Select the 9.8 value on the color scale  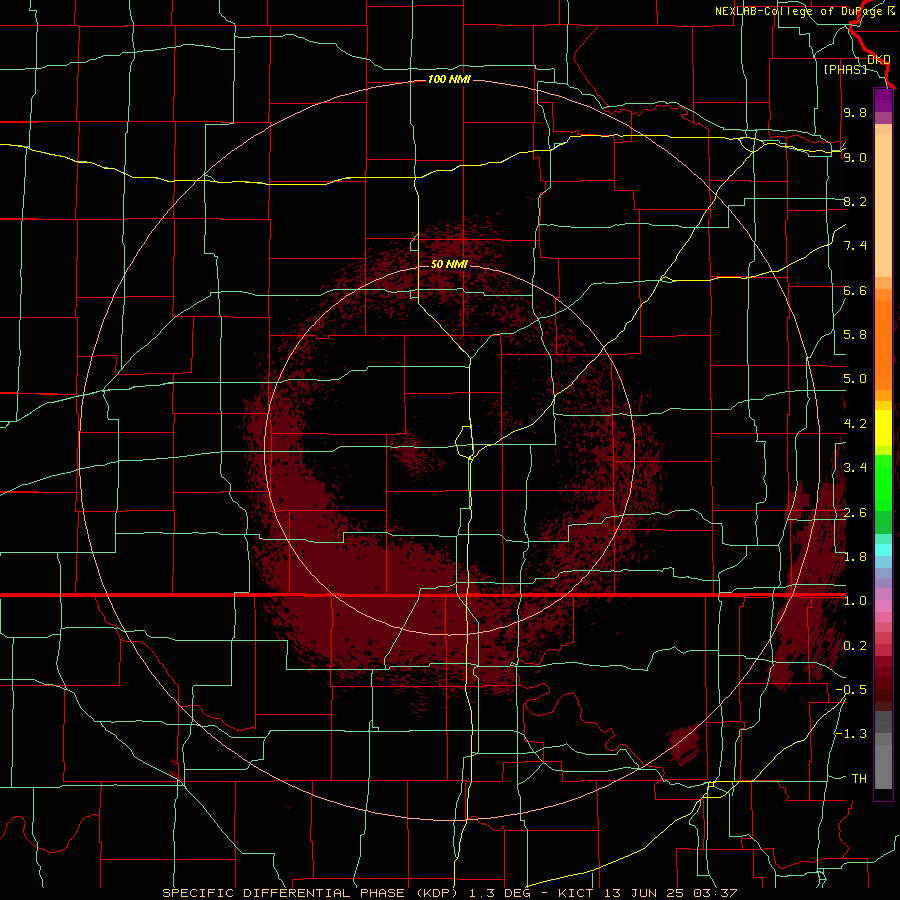pos(855,112)
